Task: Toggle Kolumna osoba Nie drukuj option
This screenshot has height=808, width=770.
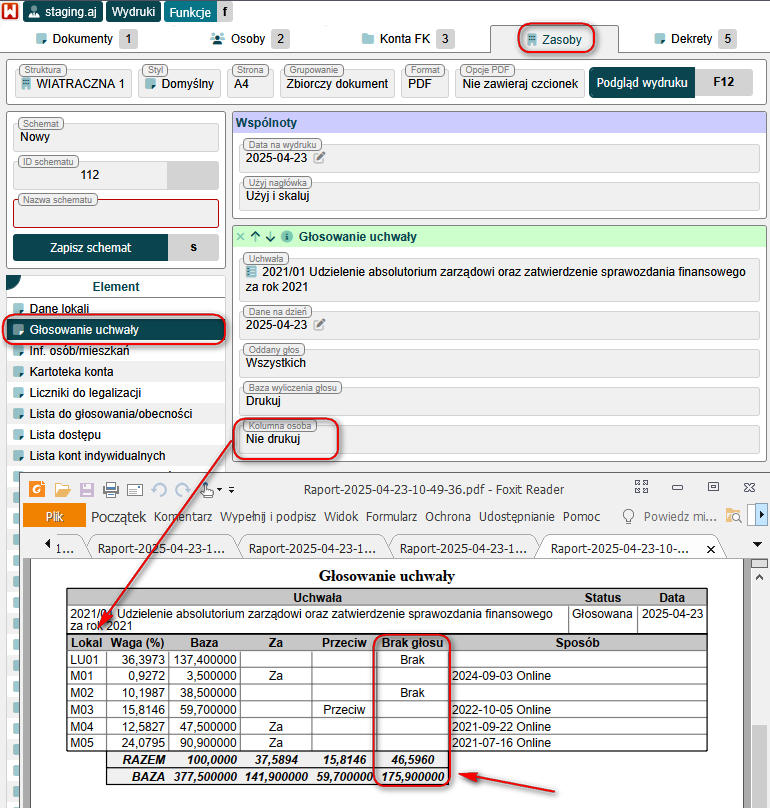Action: pyautogui.click(x=501, y=439)
